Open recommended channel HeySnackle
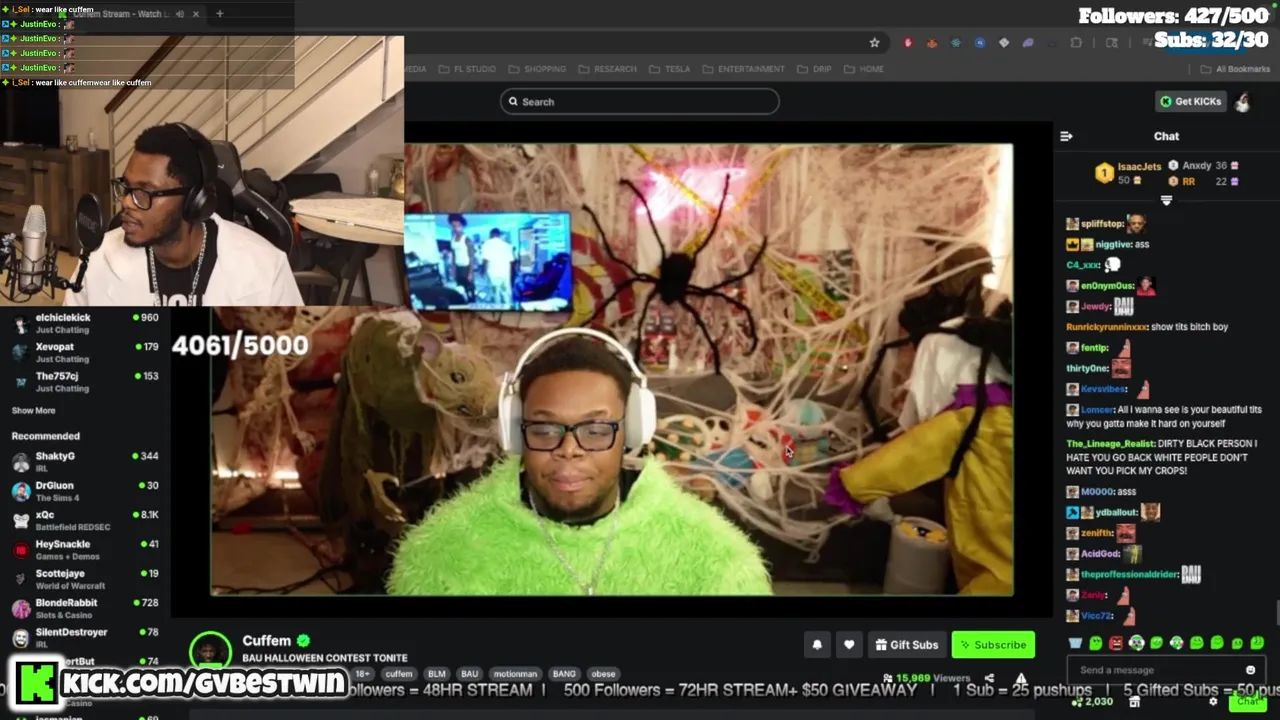The height and width of the screenshot is (720, 1280). pyautogui.click(x=85, y=549)
